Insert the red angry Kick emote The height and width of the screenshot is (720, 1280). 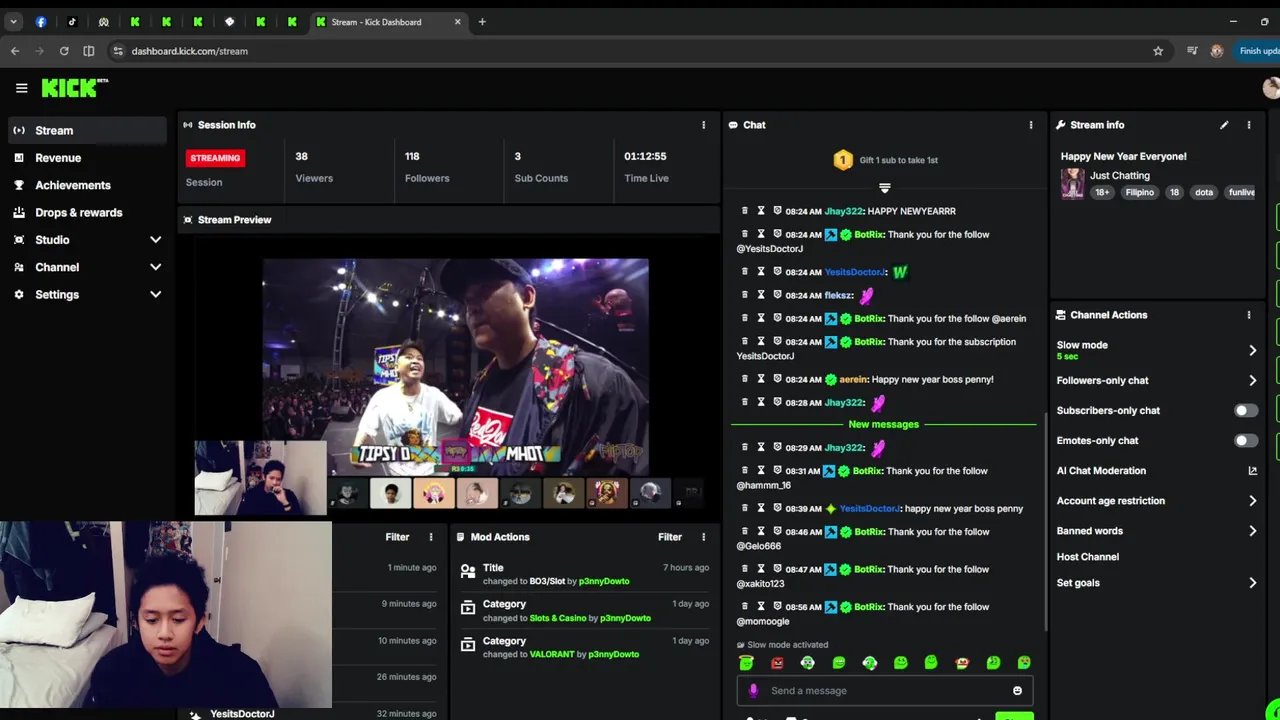pyautogui.click(x=777, y=663)
